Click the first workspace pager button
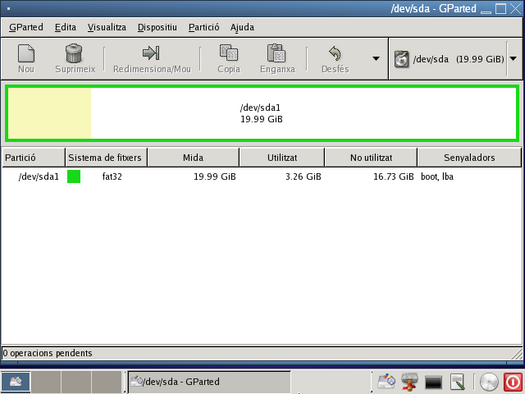525x394 pixels. [x=16, y=381]
